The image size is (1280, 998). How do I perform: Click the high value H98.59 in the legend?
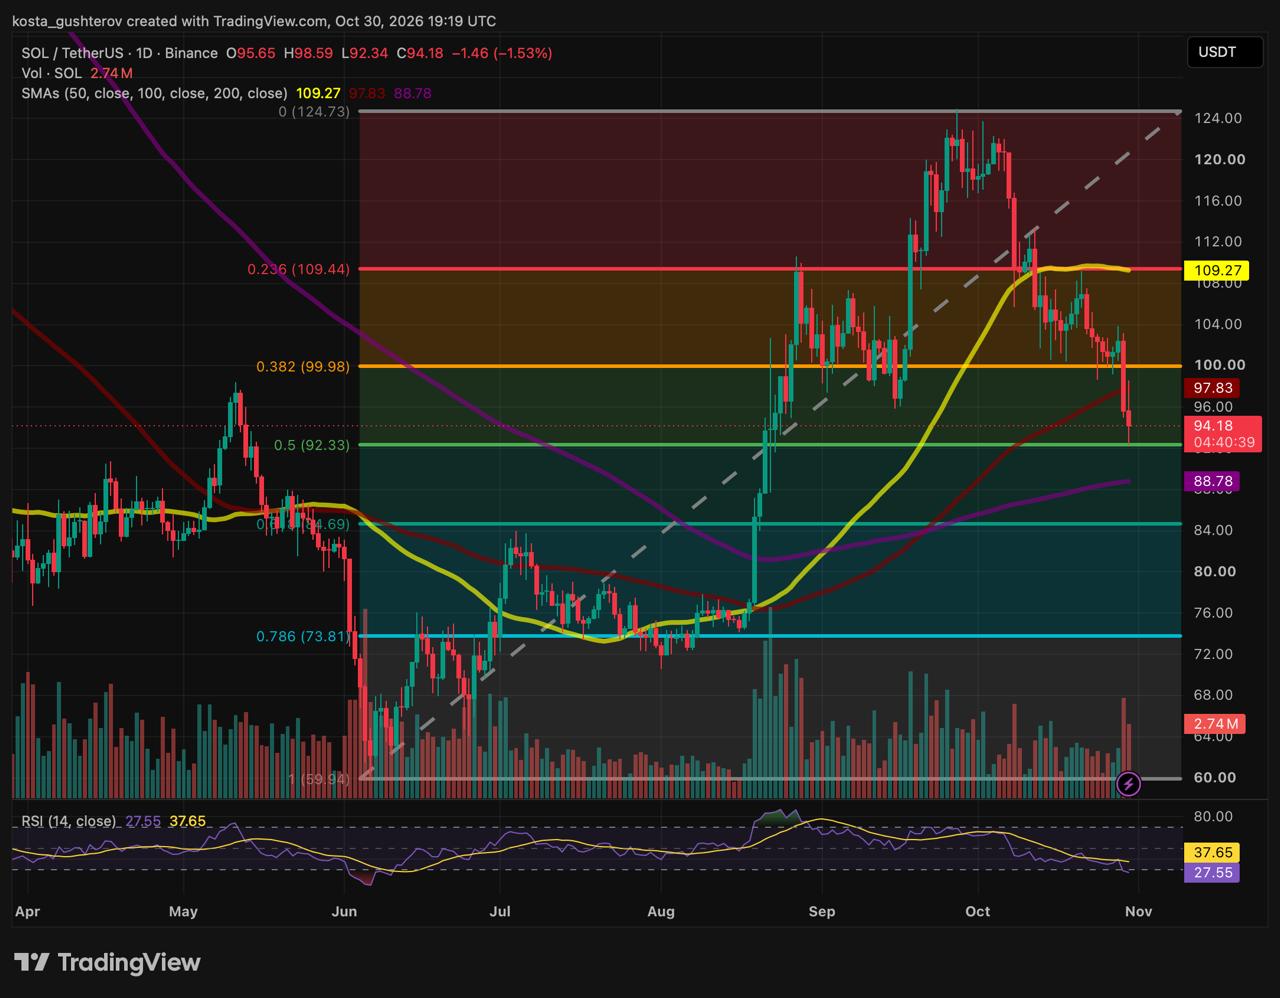[311, 53]
